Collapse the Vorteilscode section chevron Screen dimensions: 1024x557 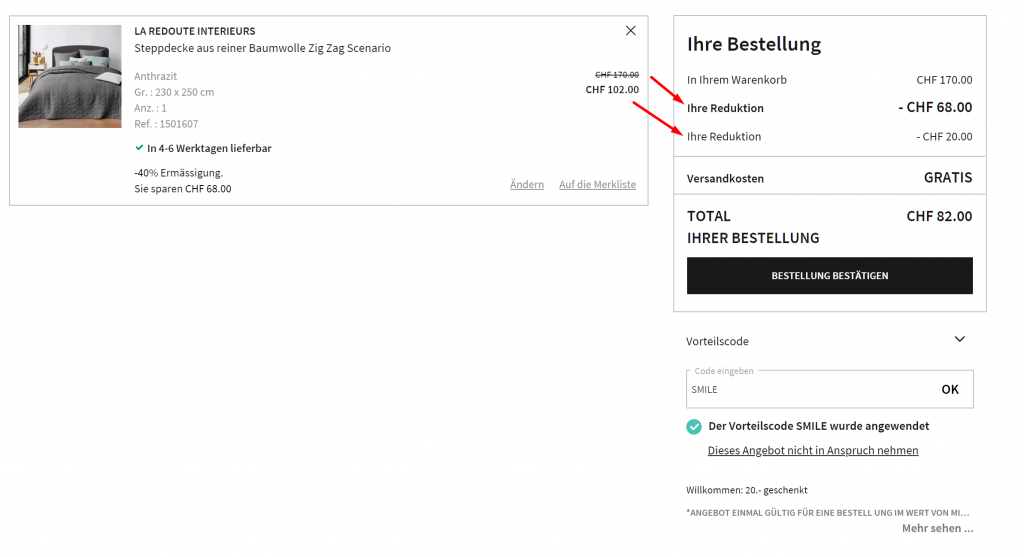pyautogui.click(x=960, y=340)
